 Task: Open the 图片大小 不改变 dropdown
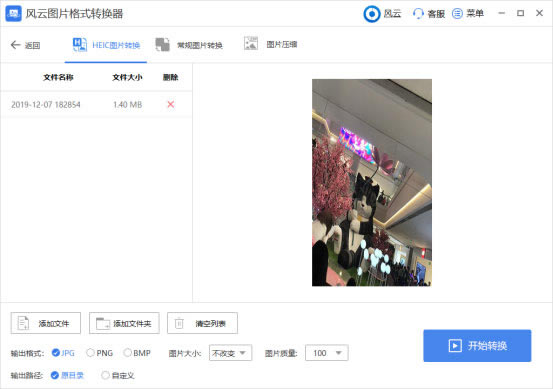(x=230, y=353)
